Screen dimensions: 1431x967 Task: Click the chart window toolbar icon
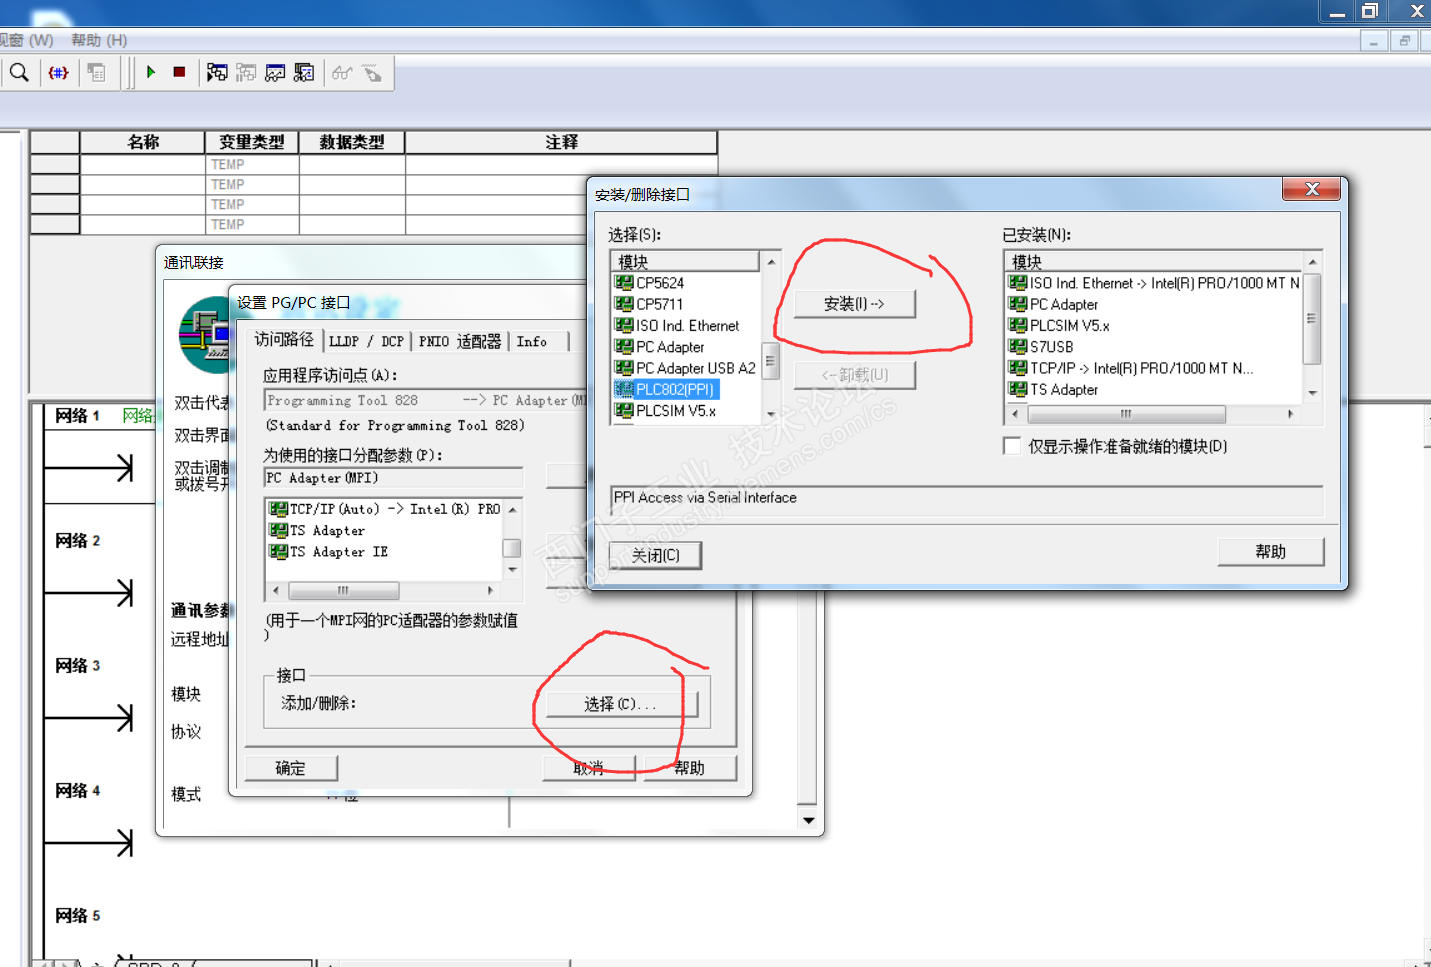[275, 72]
